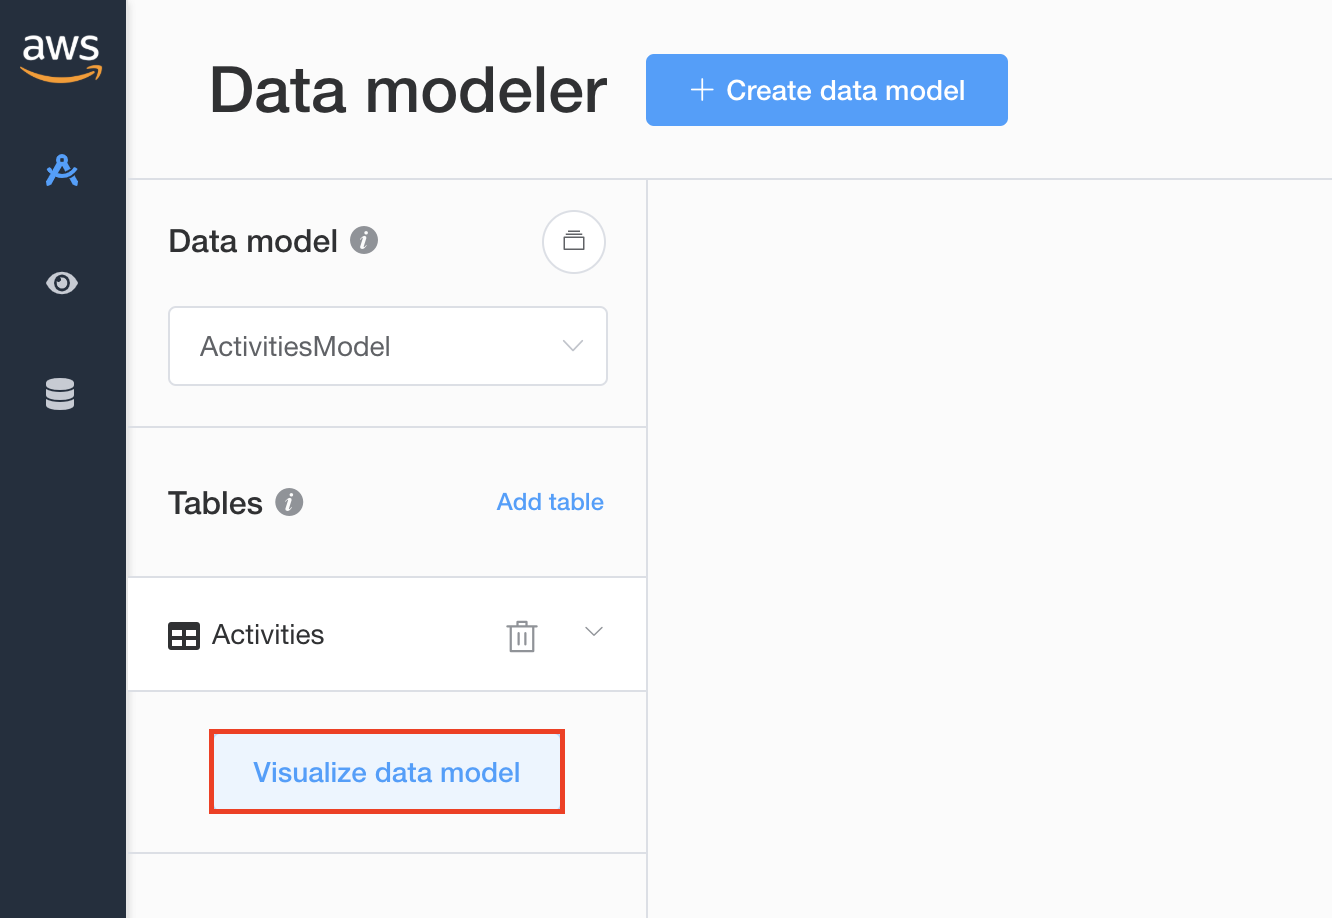The width and height of the screenshot is (1332, 918).
Task: Show info icon beside Tables heading
Action: (289, 502)
